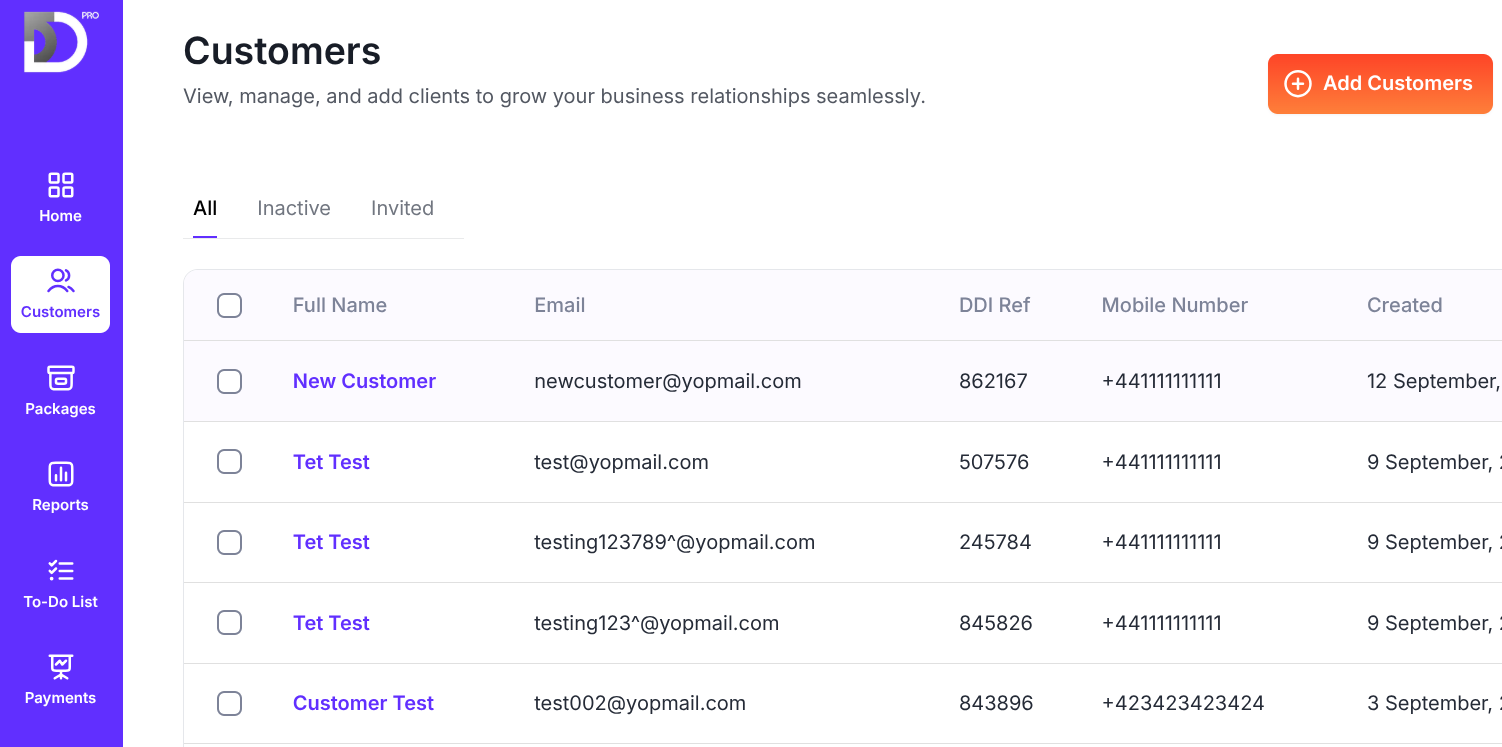Check the New Customer row checkbox
Viewport: 1502px width, 747px height.
pos(230,381)
